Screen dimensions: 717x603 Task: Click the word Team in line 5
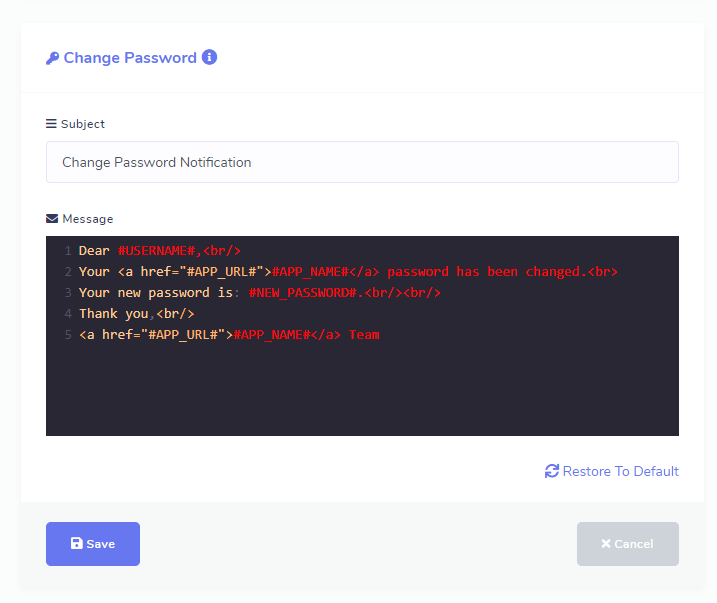[364, 335]
